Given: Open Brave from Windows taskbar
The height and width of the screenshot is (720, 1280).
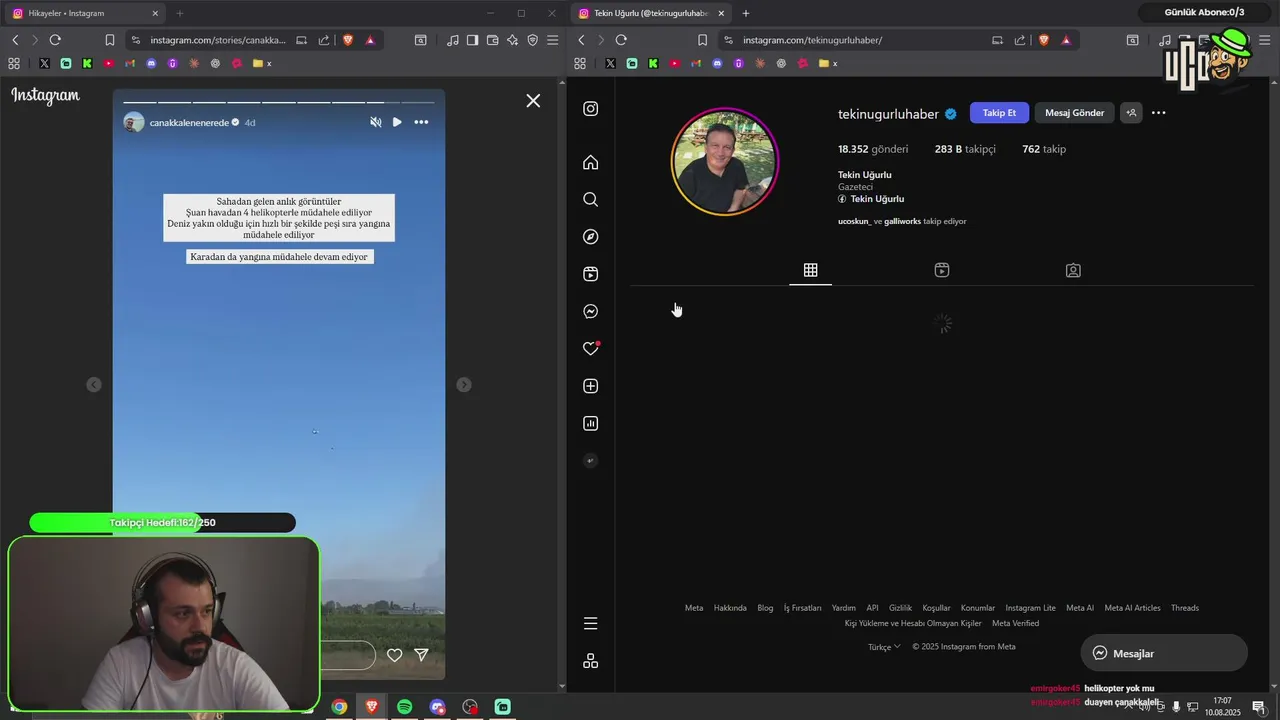Looking at the screenshot, I should (x=372, y=707).
